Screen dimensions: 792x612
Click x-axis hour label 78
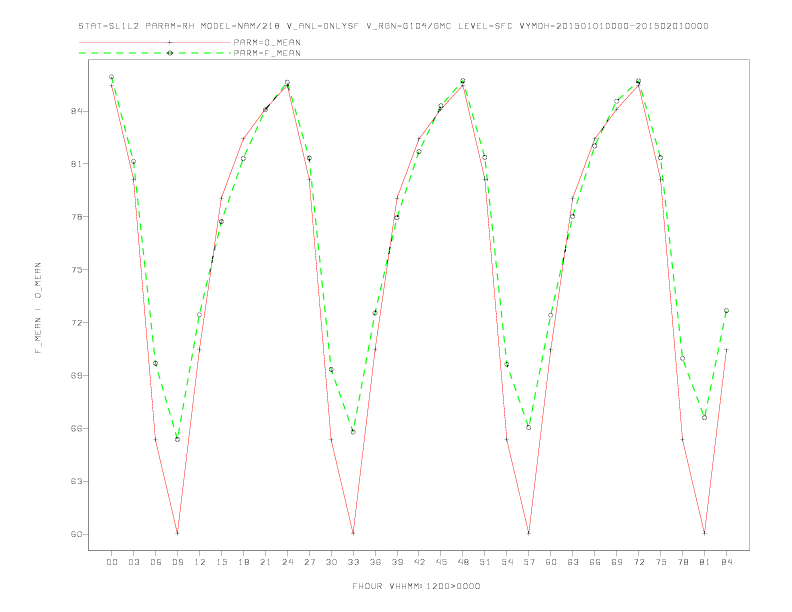point(683,562)
